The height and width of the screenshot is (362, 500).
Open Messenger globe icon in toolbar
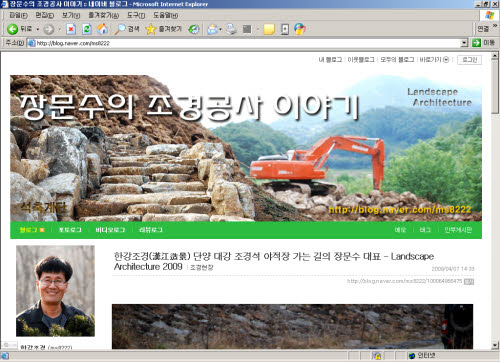coord(300,29)
